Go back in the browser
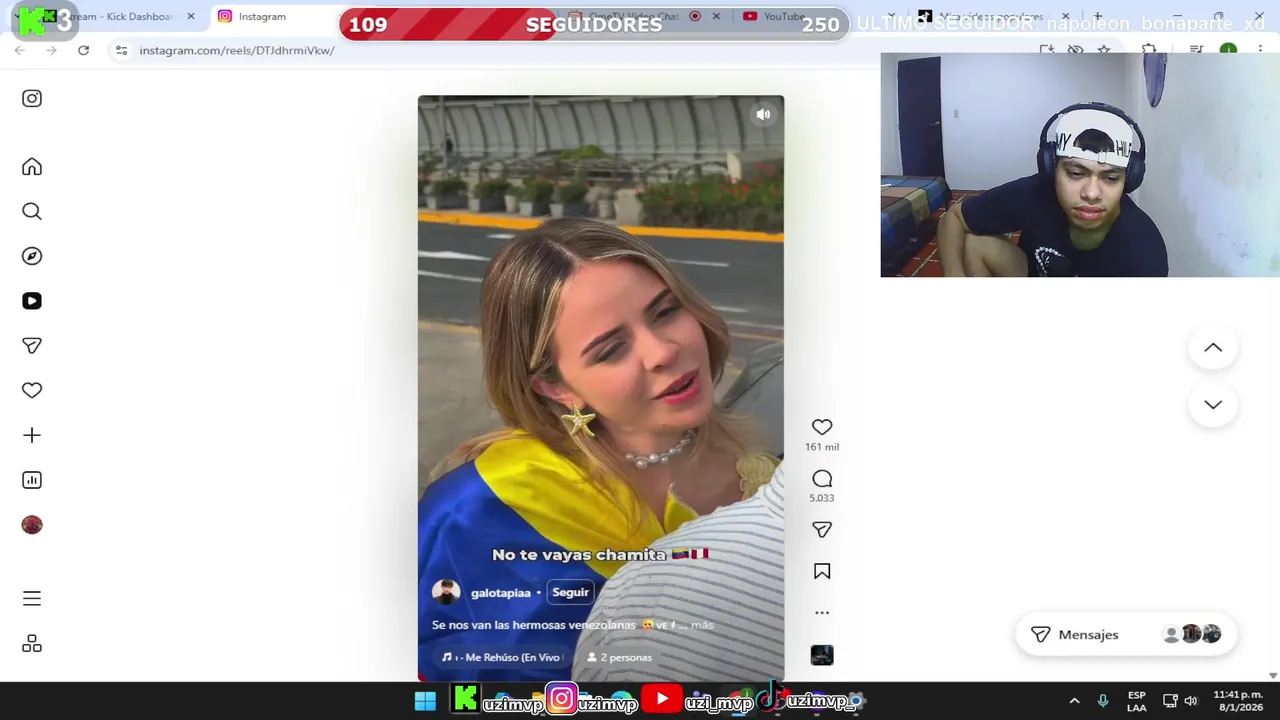The image size is (1280, 720). point(19,50)
